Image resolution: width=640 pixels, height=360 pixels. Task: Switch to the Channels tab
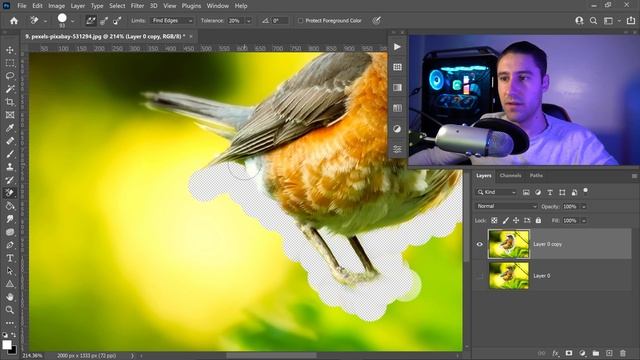510,176
